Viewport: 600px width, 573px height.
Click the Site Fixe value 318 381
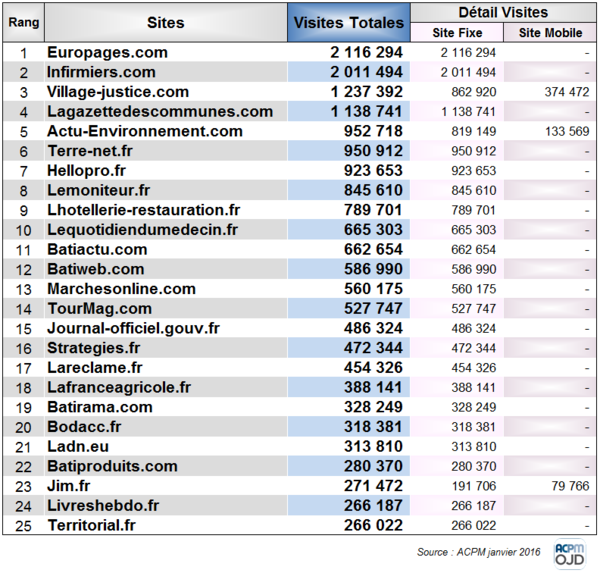[x=474, y=427]
